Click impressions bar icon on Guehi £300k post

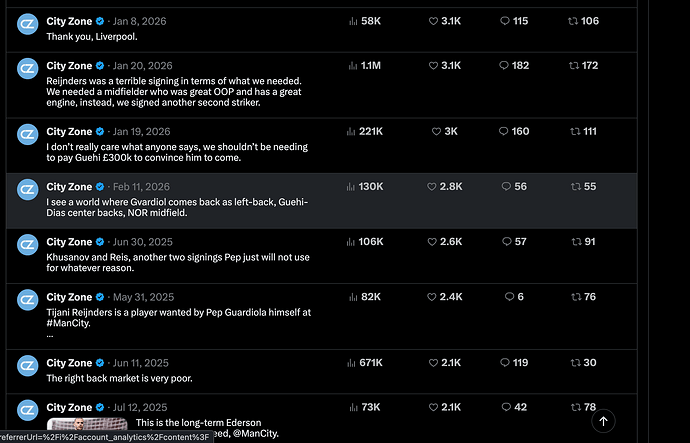(x=351, y=132)
